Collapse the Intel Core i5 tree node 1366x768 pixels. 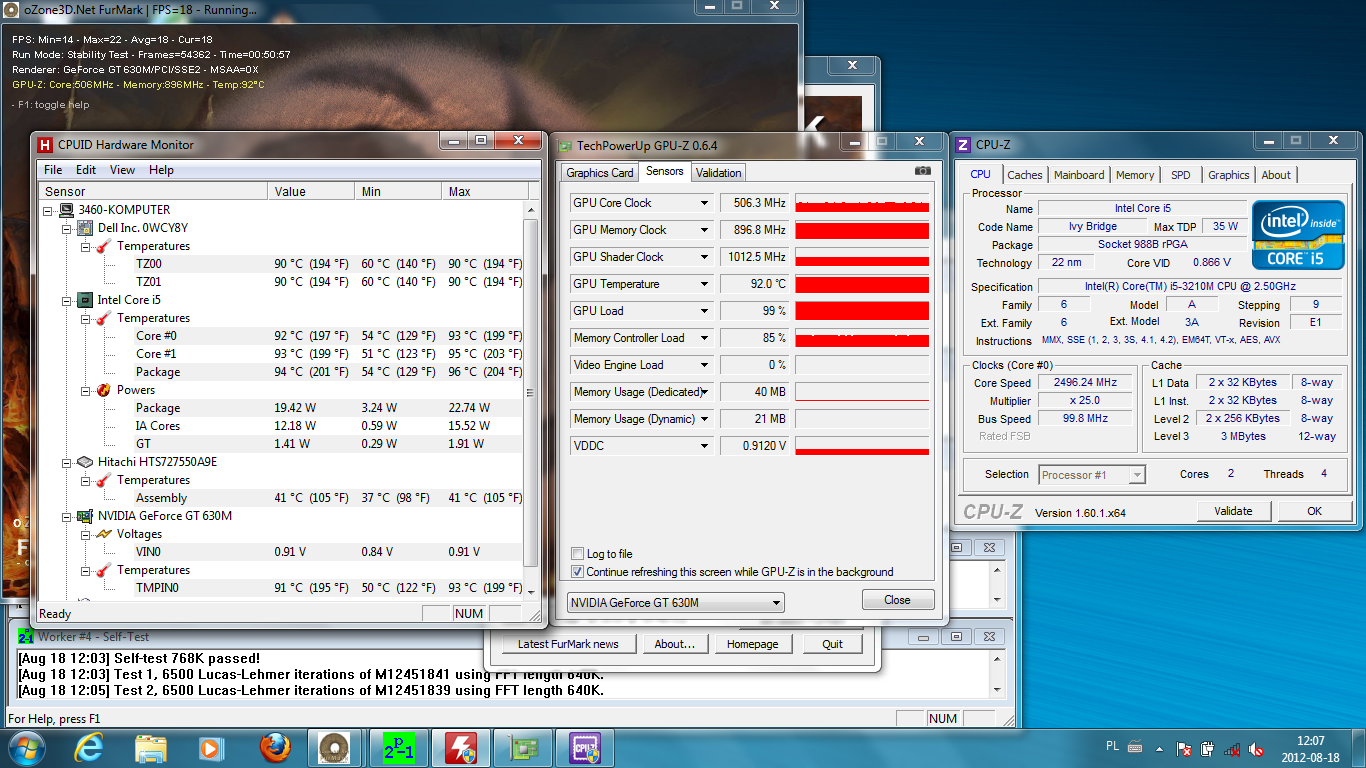click(67, 300)
